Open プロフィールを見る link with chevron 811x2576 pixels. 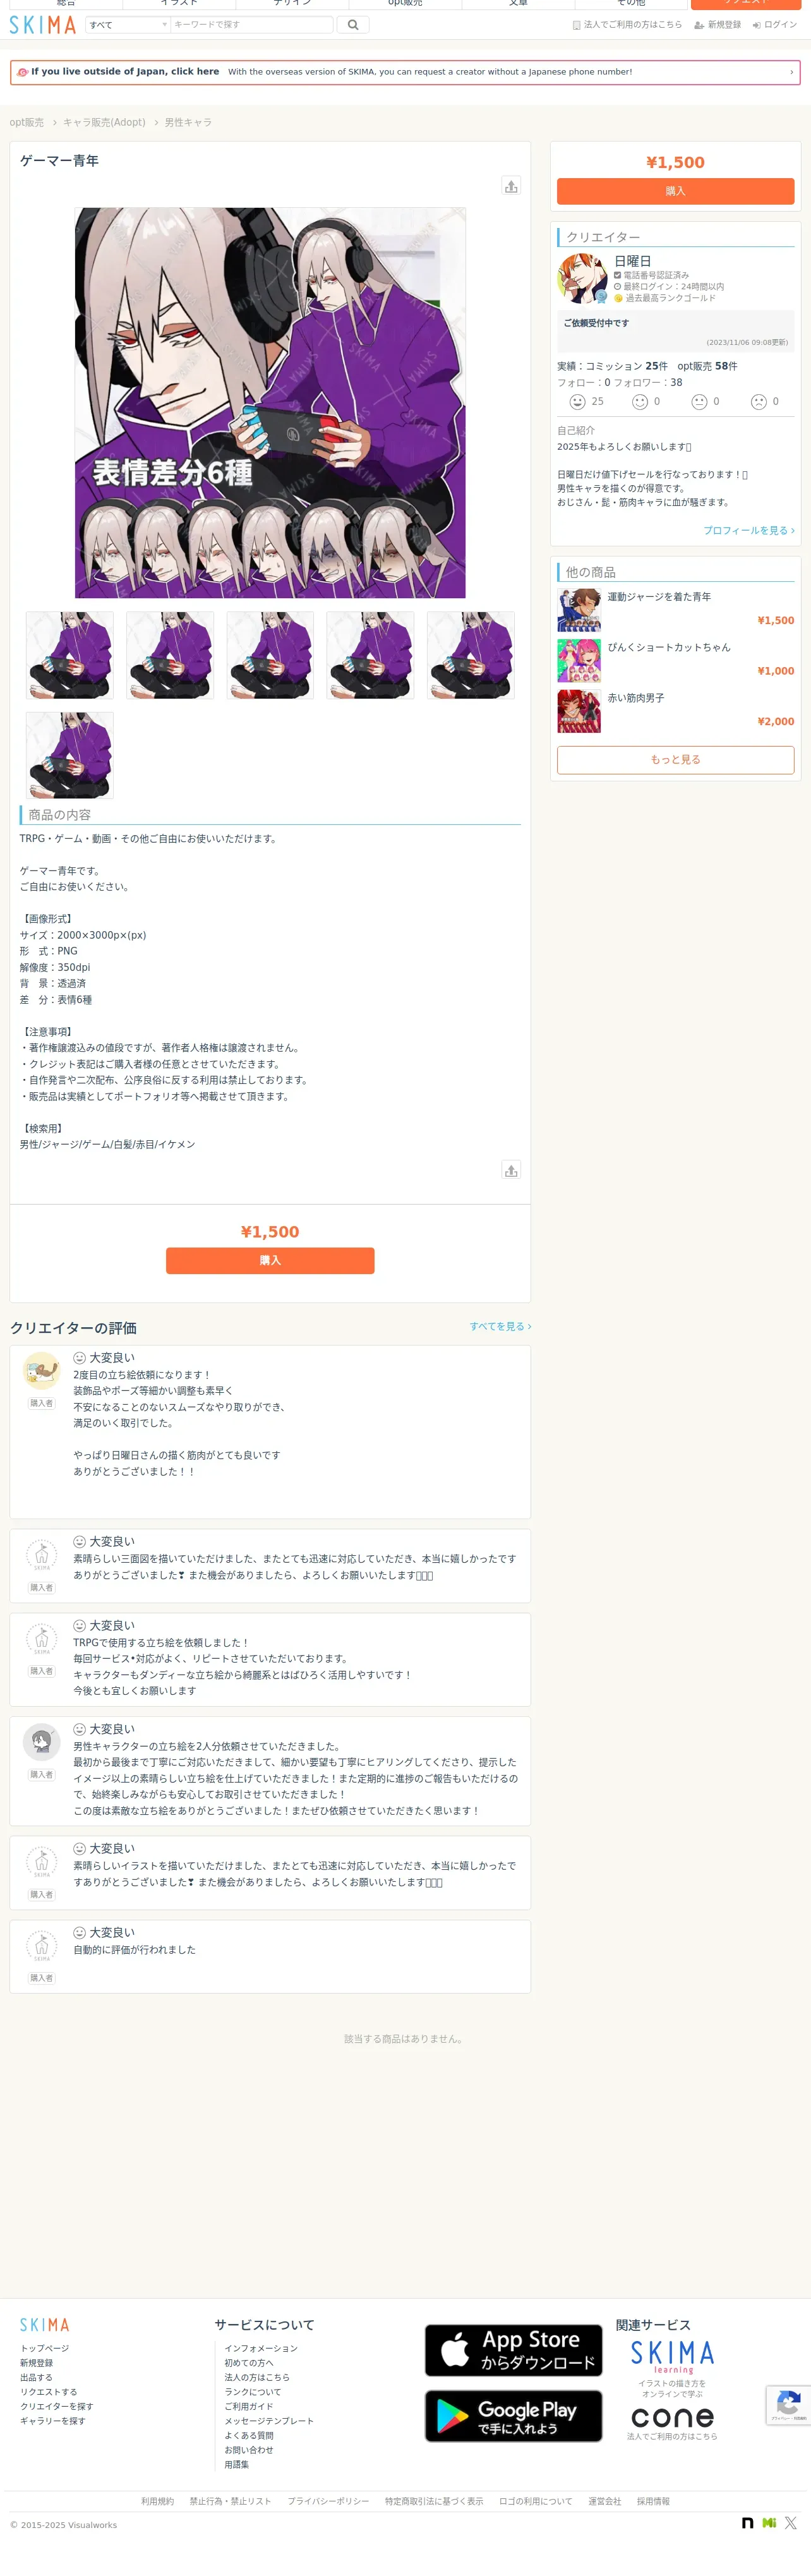[749, 530]
